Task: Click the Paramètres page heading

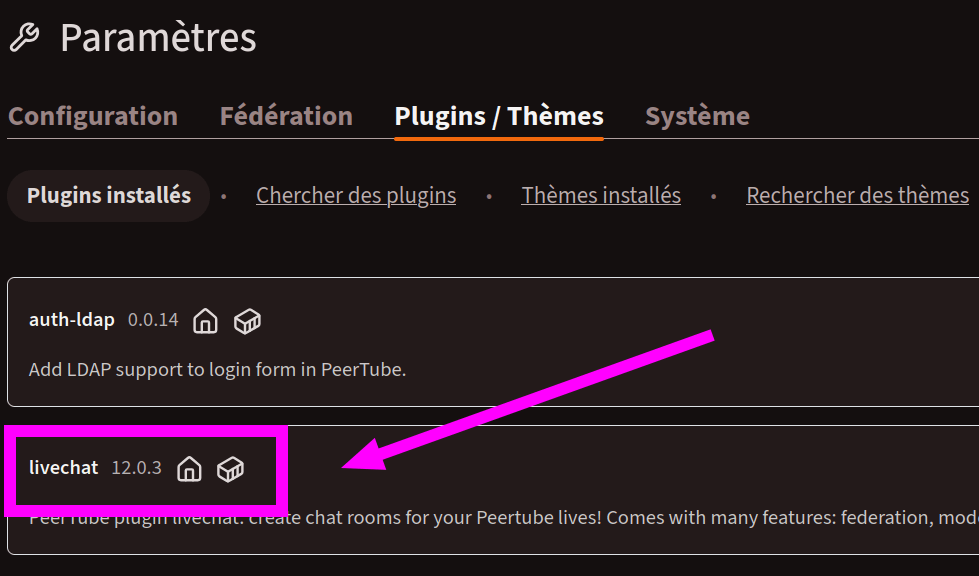Action: [158, 38]
